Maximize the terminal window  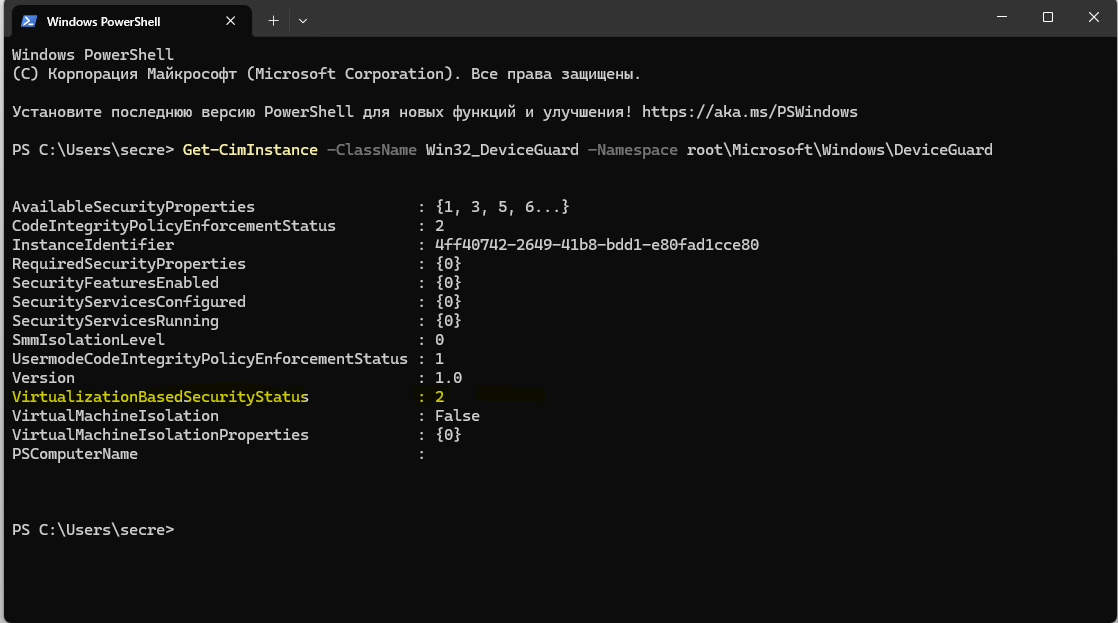click(1048, 18)
